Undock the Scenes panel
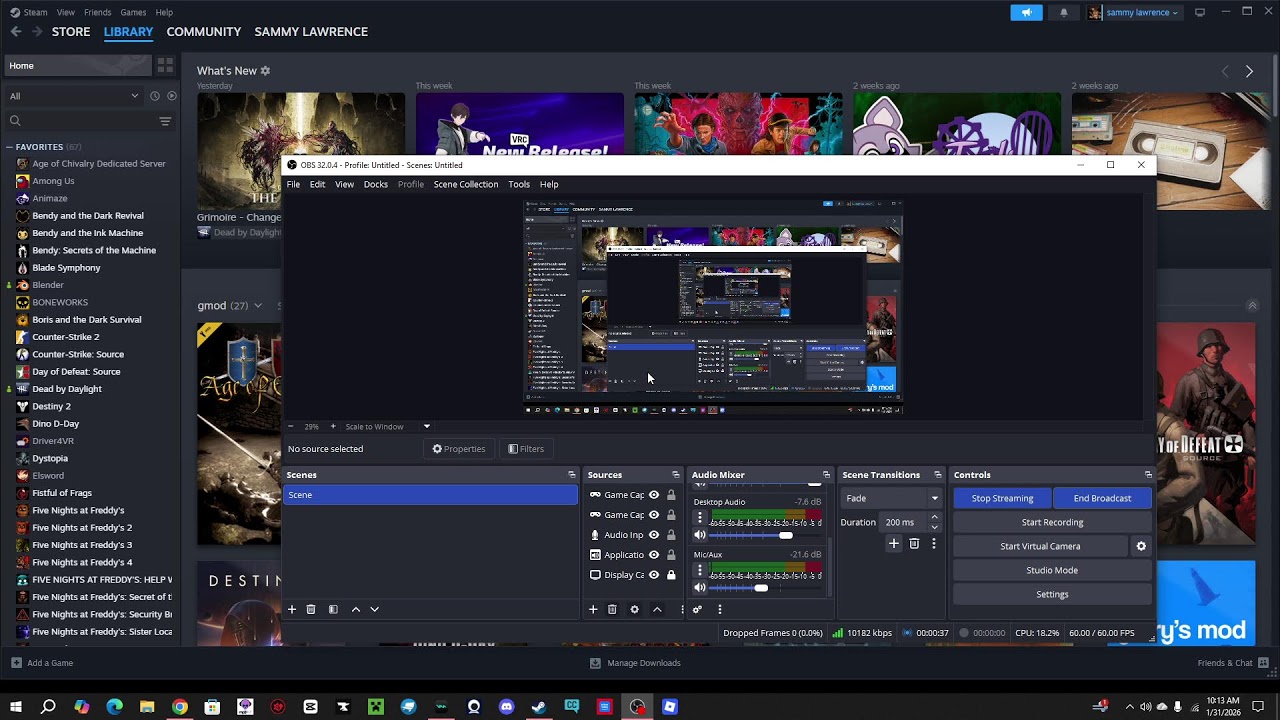The width and height of the screenshot is (1280, 720). [572, 475]
